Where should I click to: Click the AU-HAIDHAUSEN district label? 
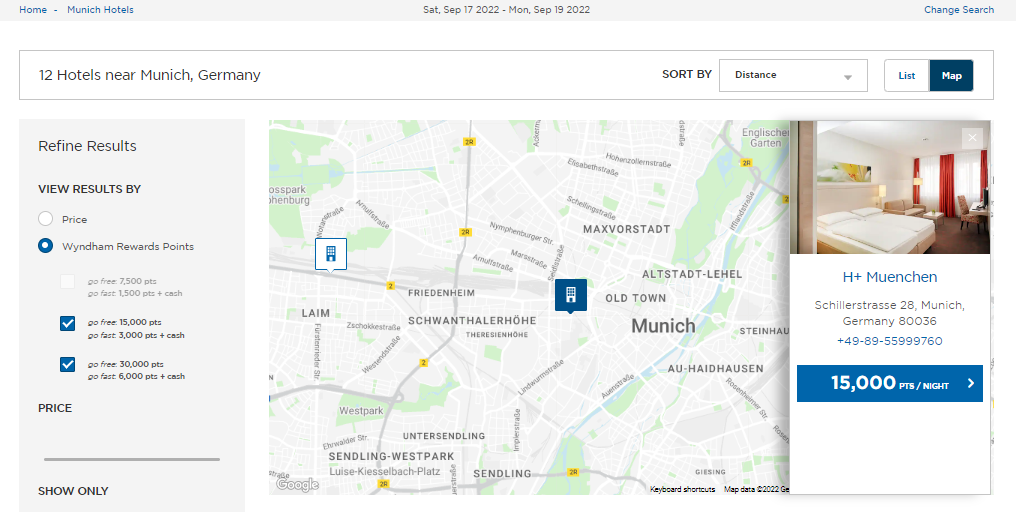coord(716,369)
